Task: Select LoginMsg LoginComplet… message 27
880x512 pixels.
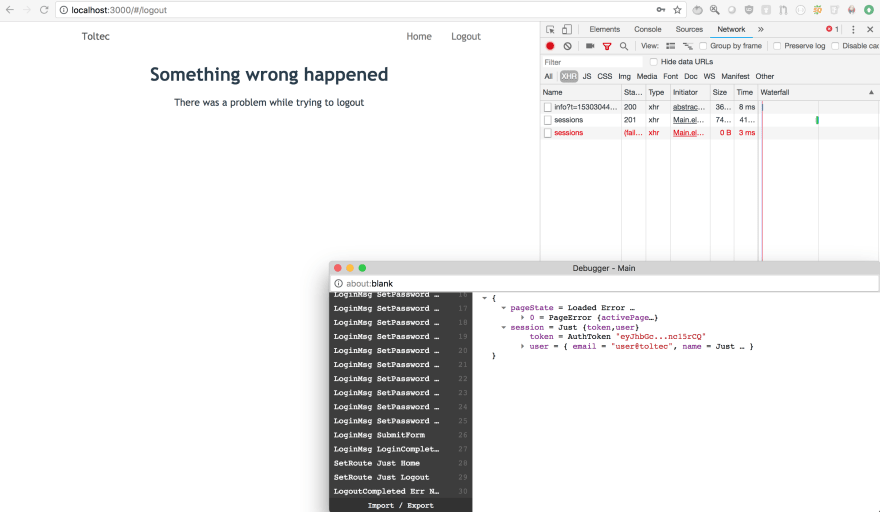Action: pyautogui.click(x=400, y=449)
